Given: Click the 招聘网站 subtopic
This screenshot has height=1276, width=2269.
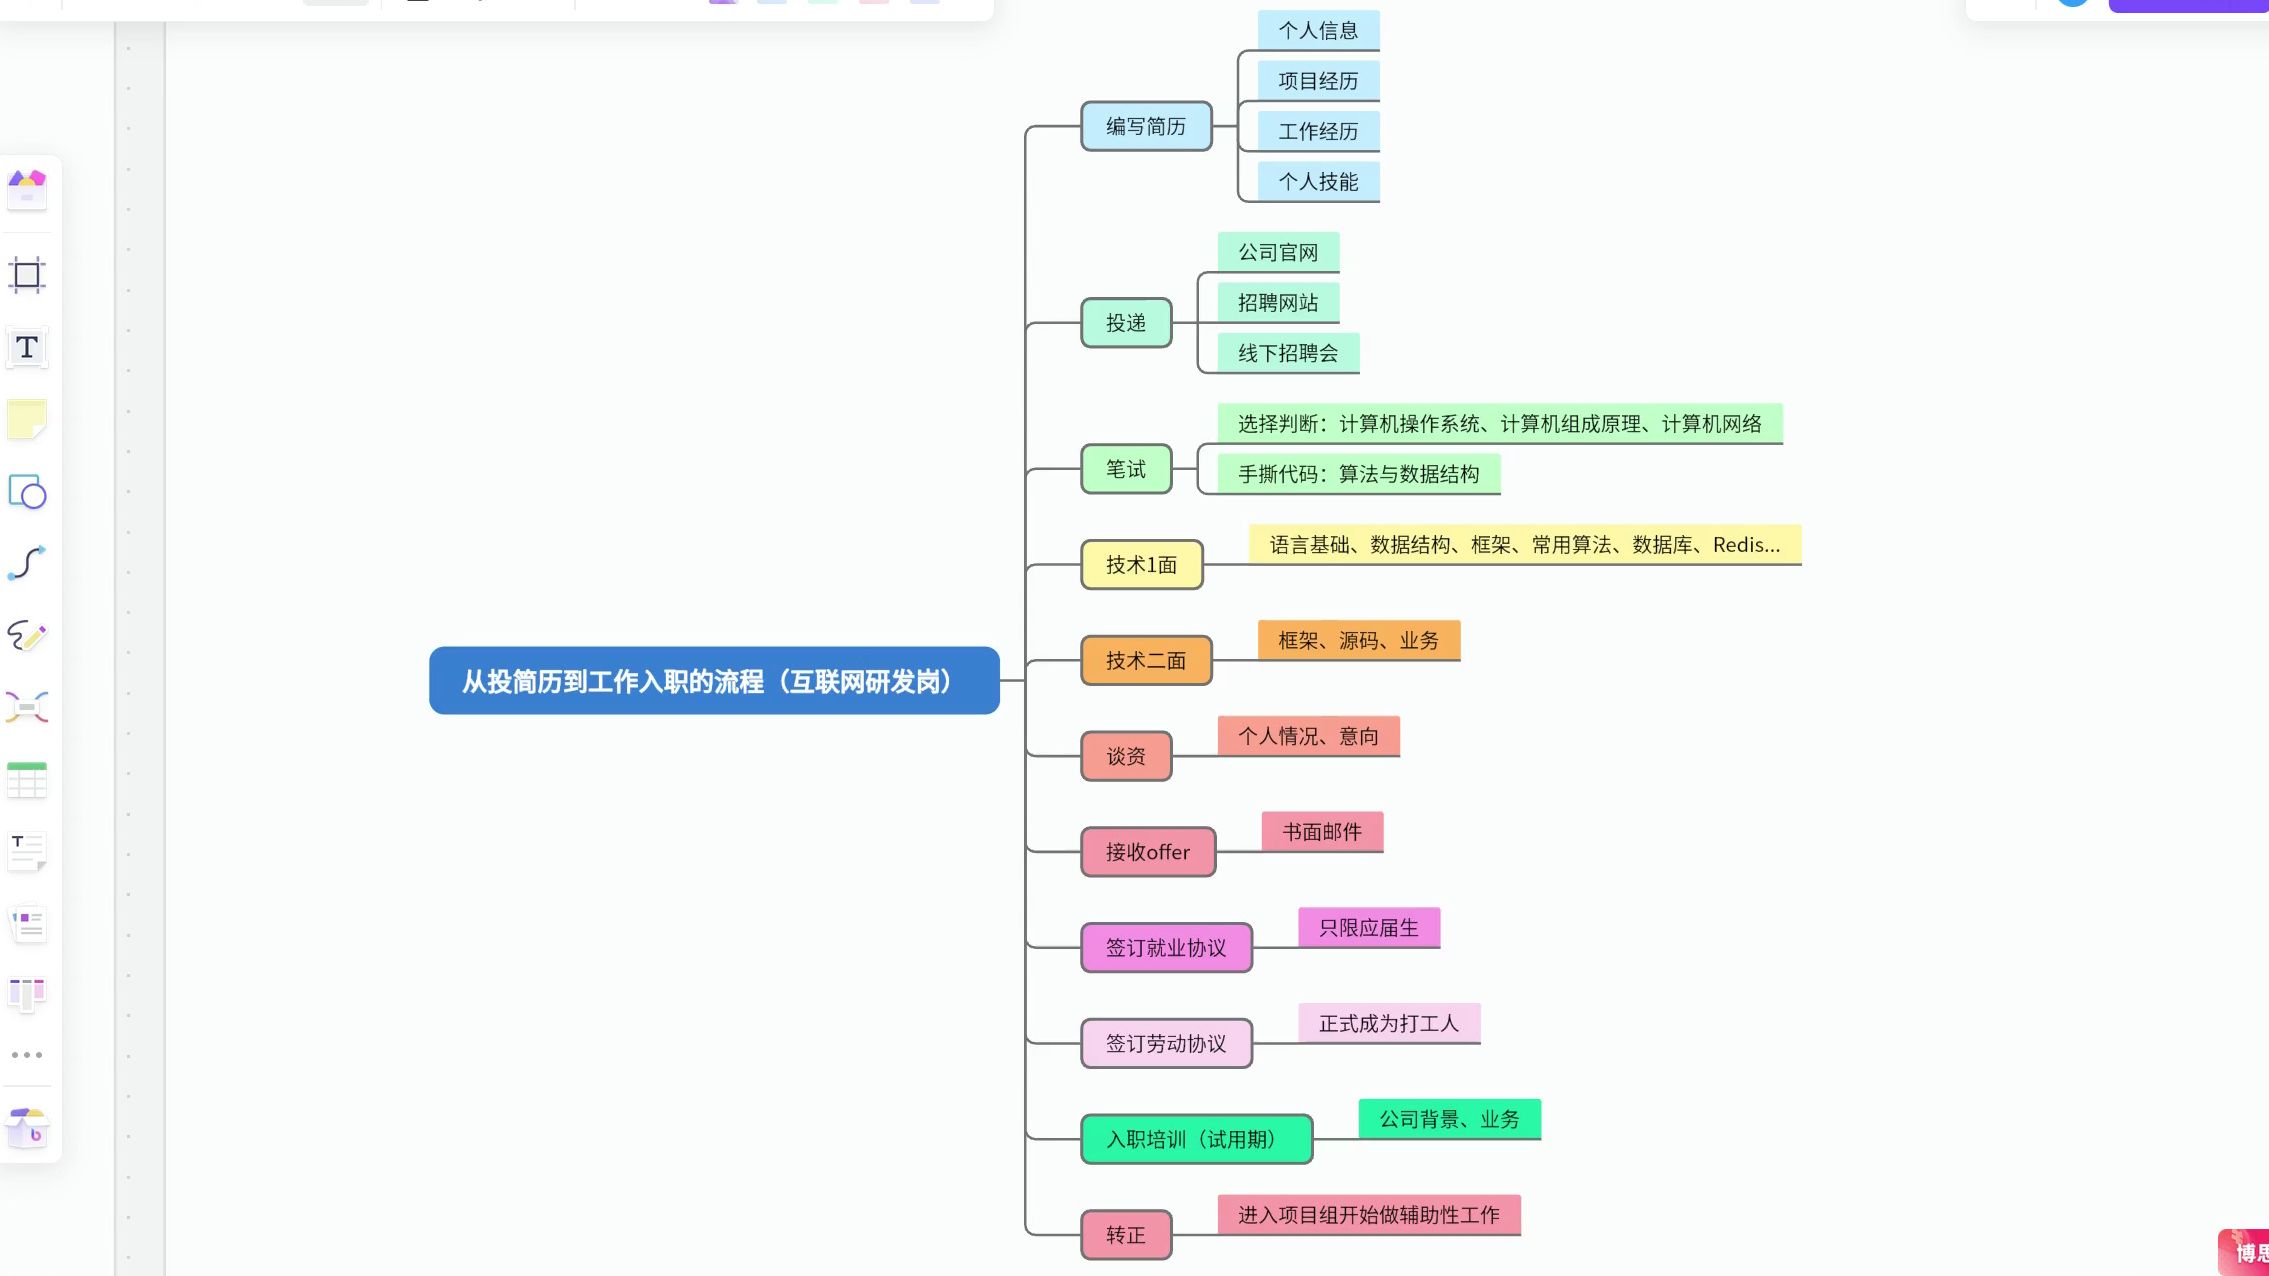Looking at the screenshot, I should [1278, 303].
